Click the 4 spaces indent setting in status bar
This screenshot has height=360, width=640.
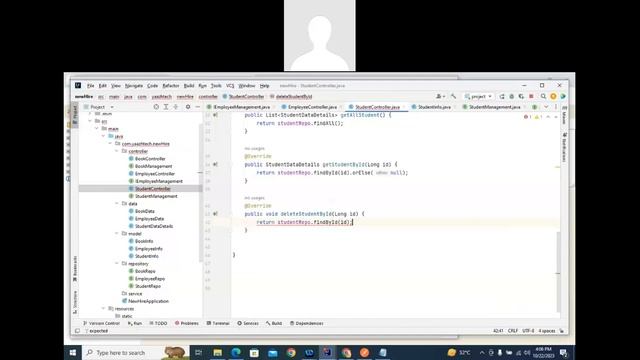click(x=547, y=331)
